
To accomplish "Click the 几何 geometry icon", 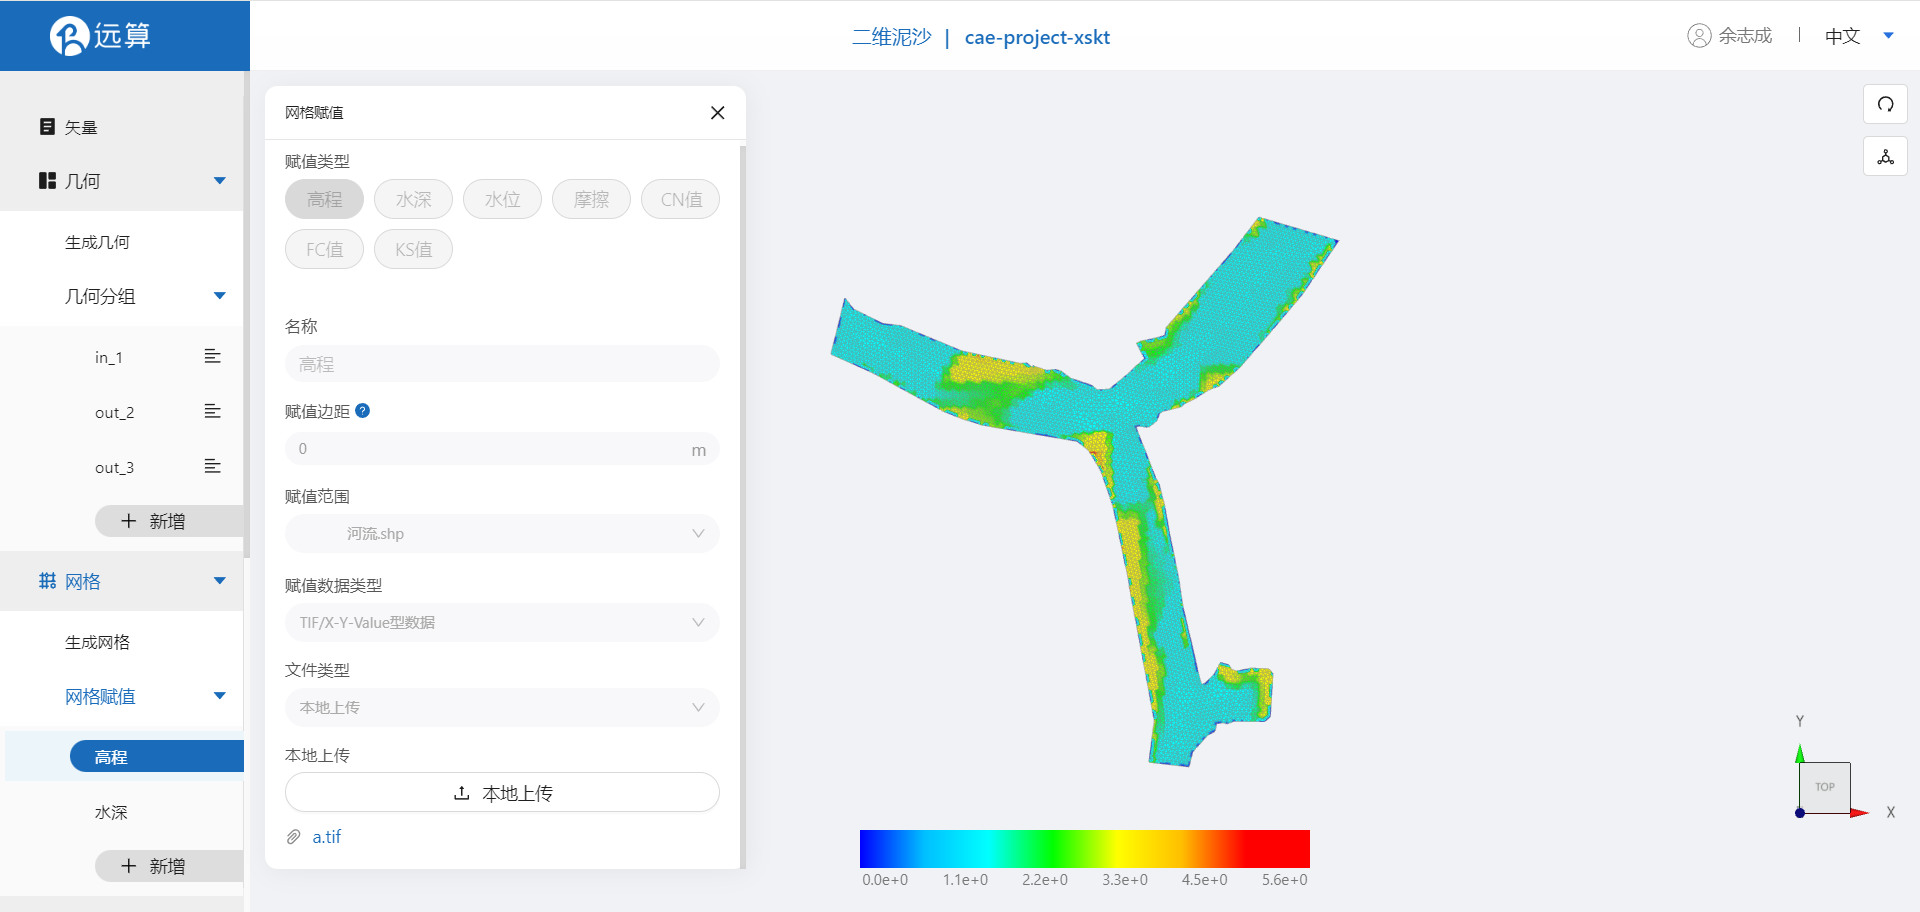I will [x=47, y=181].
